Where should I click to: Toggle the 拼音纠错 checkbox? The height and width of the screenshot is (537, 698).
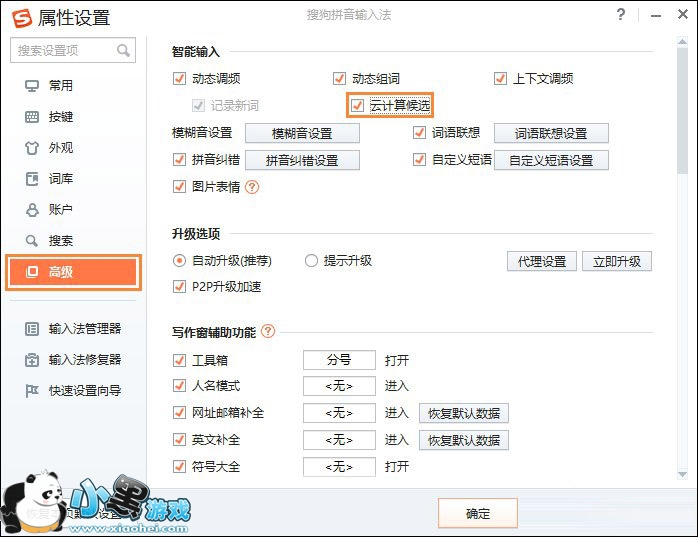179,159
